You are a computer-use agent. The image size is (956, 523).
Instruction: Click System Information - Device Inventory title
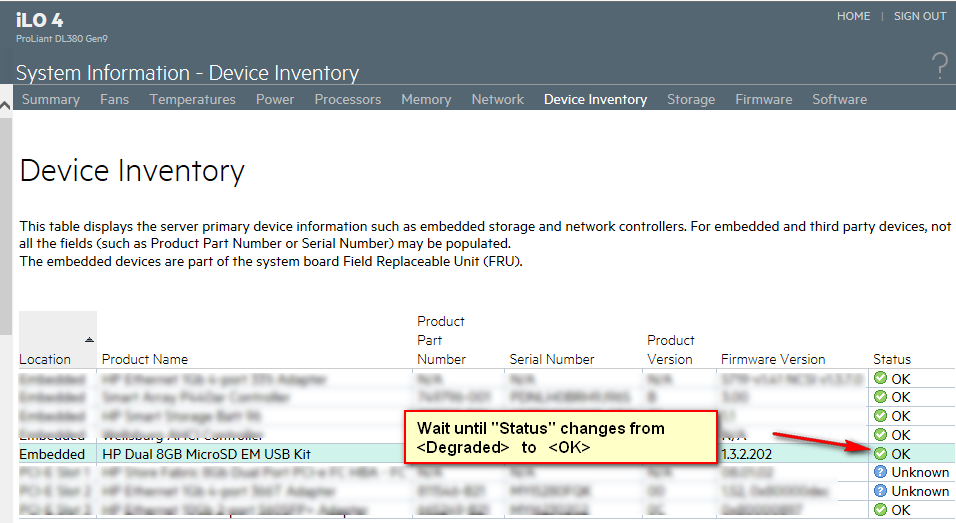pyautogui.click(x=187, y=73)
